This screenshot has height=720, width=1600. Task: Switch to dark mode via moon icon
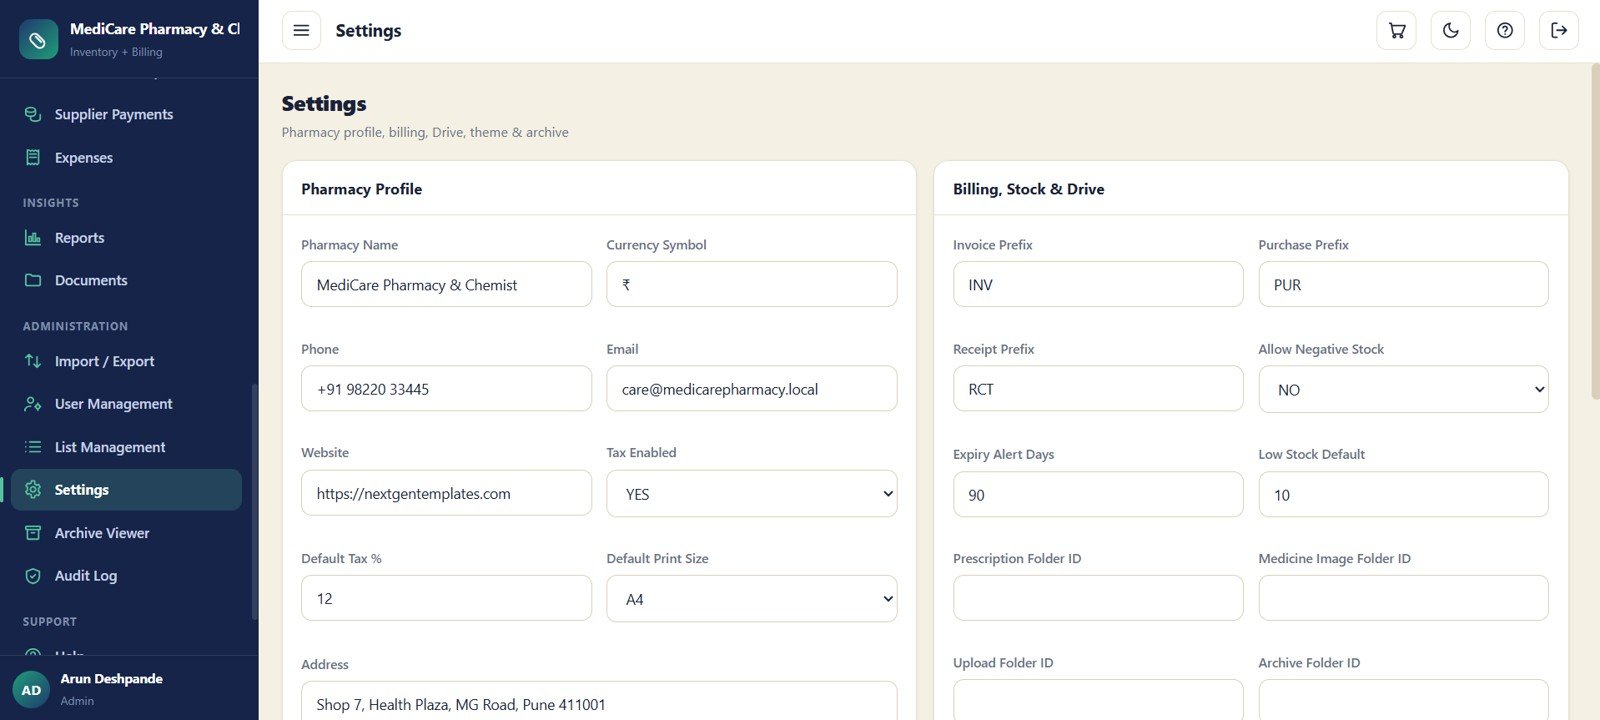(1451, 31)
